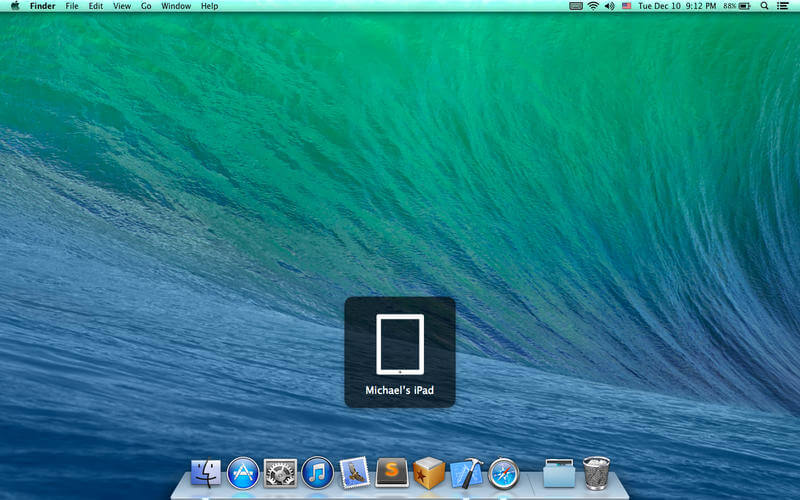
Task: Open the US flag input source menu
Action: [x=627, y=6]
